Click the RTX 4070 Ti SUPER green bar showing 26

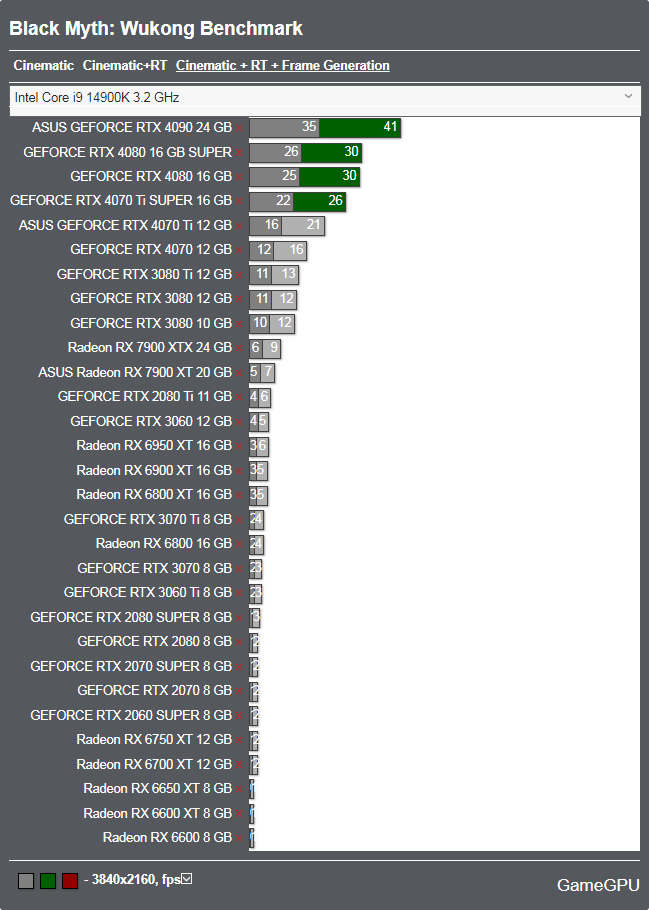[319, 201]
